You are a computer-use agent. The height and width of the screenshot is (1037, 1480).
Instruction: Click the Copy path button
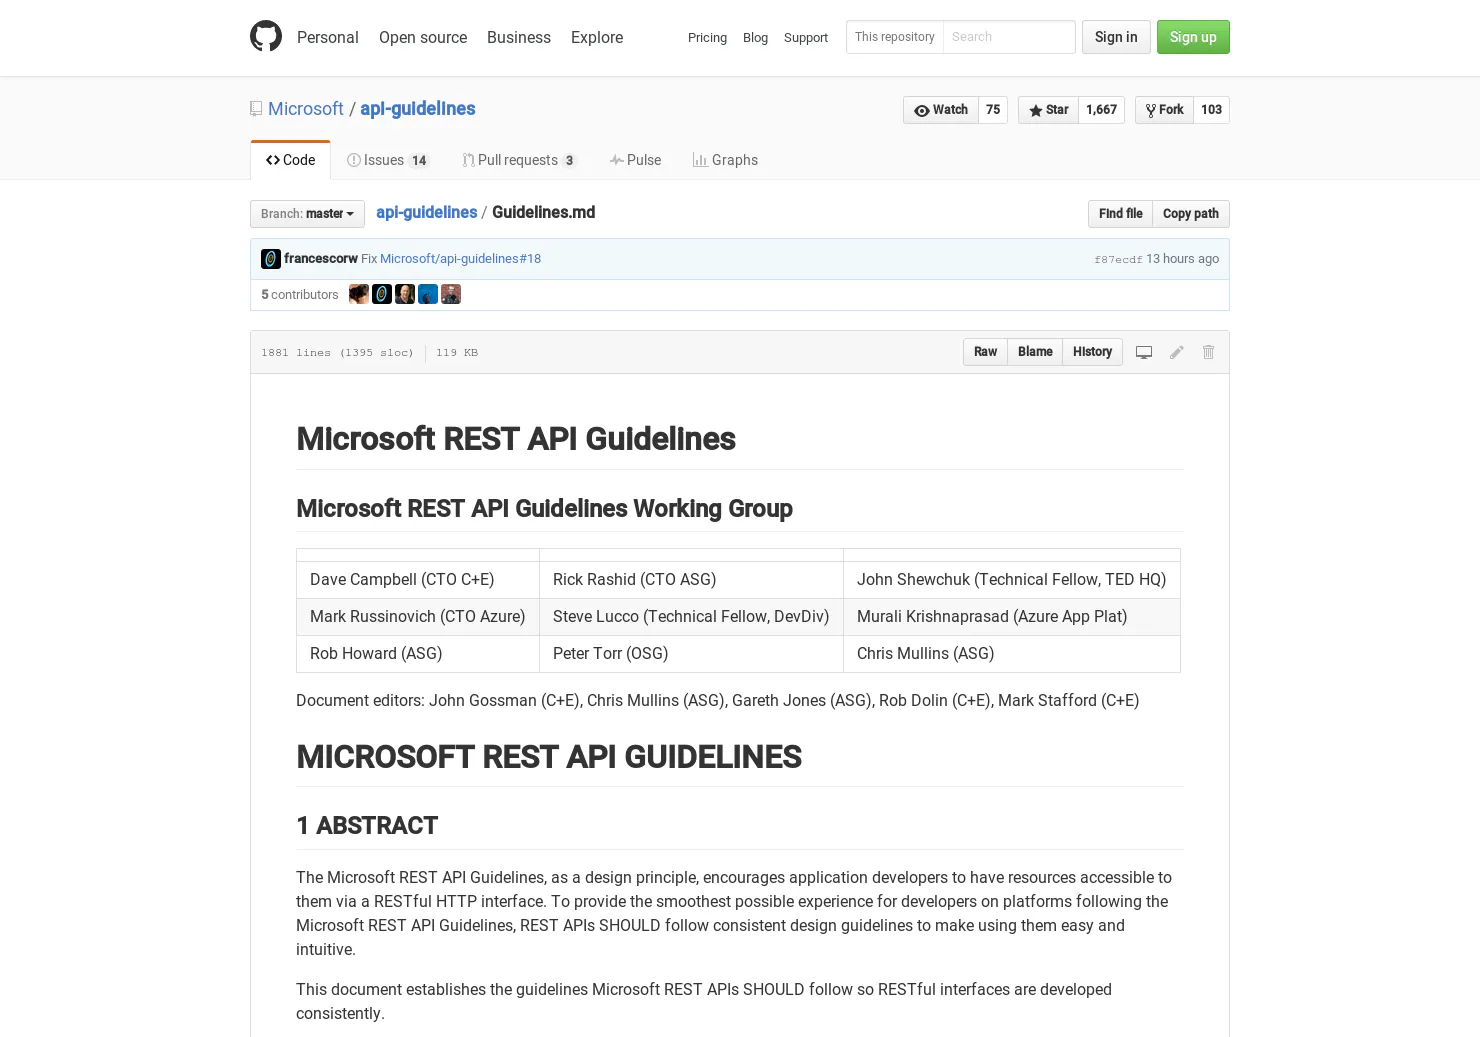click(1191, 214)
